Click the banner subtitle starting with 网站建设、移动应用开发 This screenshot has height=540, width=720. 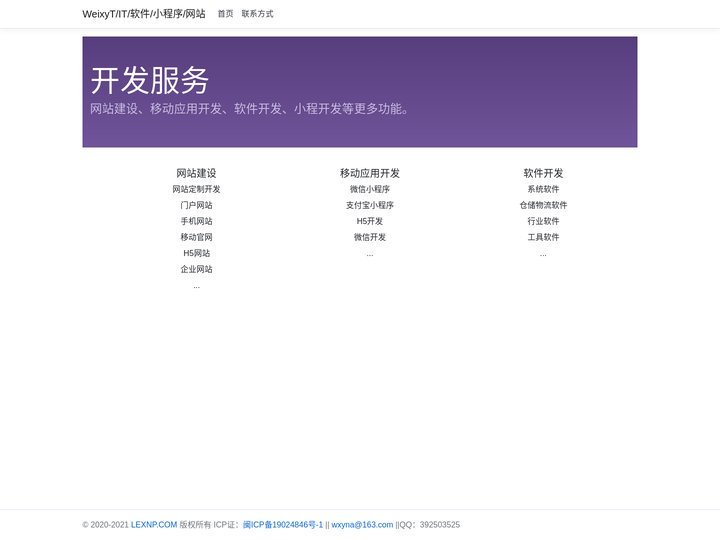249,109
